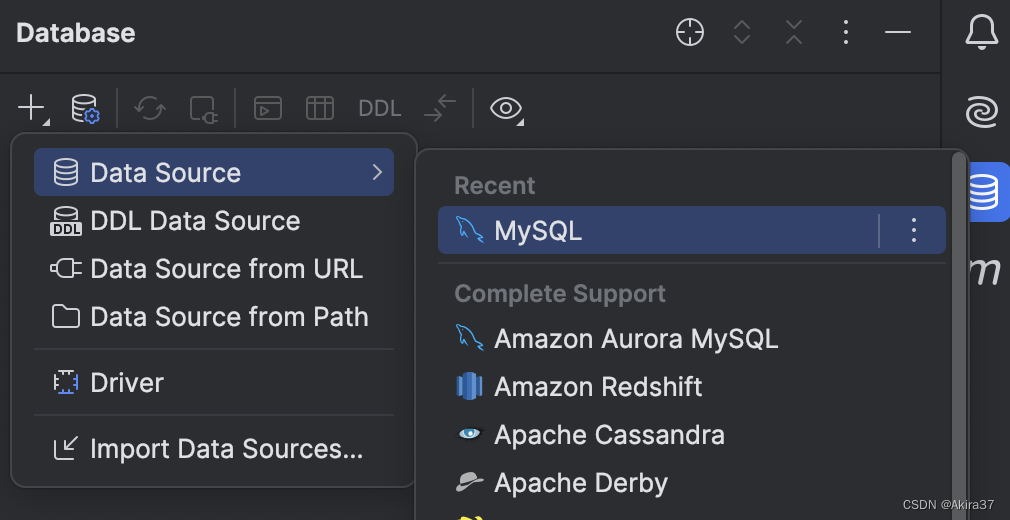Click the Jump to source arrows icon
Screen dimensions: 1010x520
point(440,108)
